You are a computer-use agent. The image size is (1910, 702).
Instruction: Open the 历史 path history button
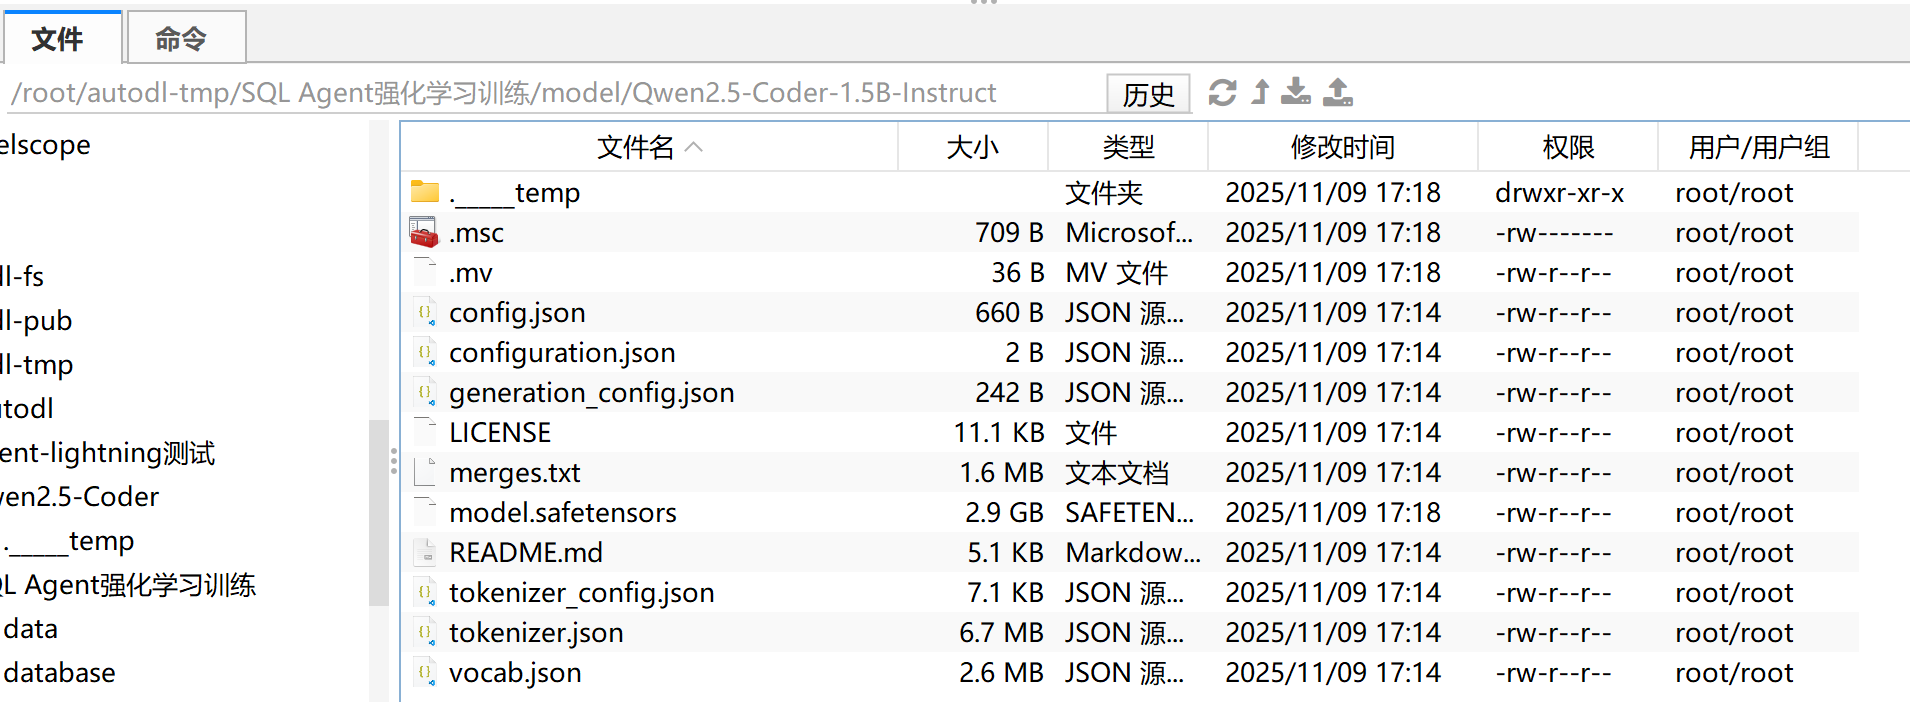(1148, 93)
